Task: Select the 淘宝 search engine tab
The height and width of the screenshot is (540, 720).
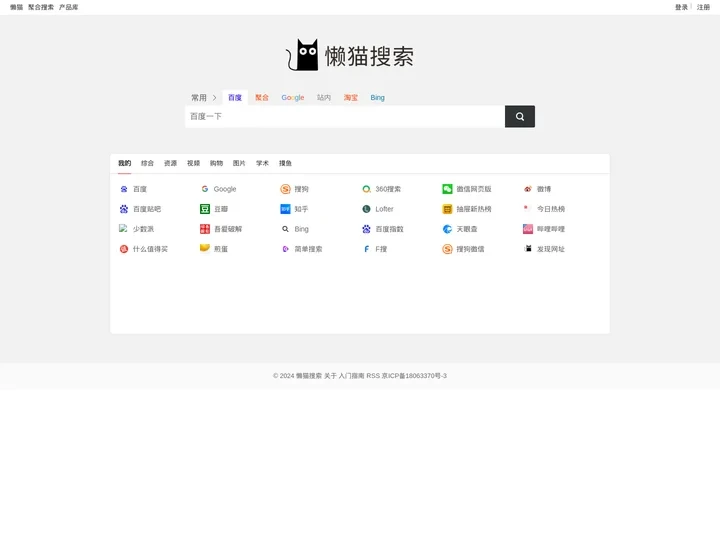Action: (x=351, y=97)
